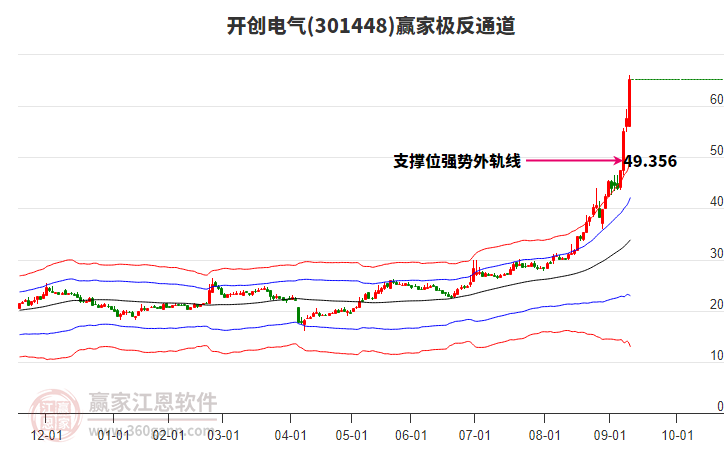Click the 10 price axis label
The width and height of the screenshot is (726, 450).
click(716, 355)
